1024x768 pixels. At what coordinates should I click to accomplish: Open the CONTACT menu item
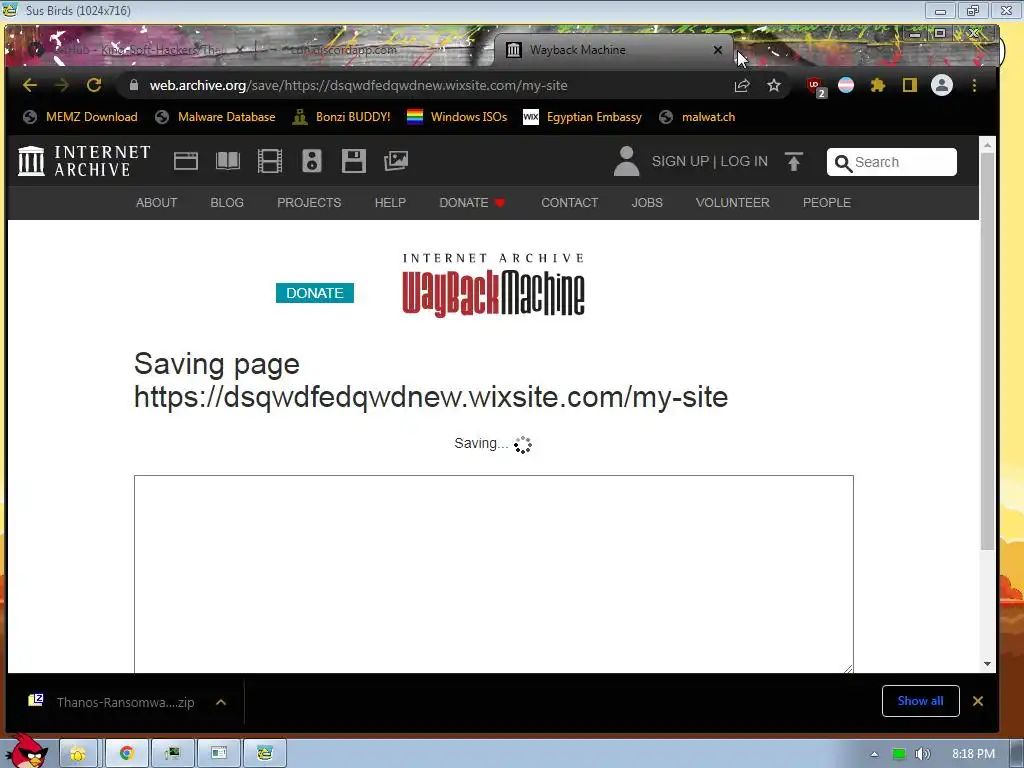point(569,202)
